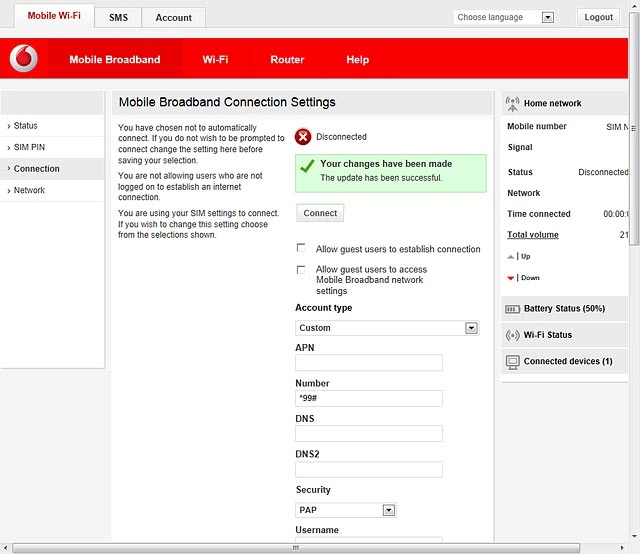Open the Wi-Fi menu in red bar
The image size is (640, 554).
[215, 60]
